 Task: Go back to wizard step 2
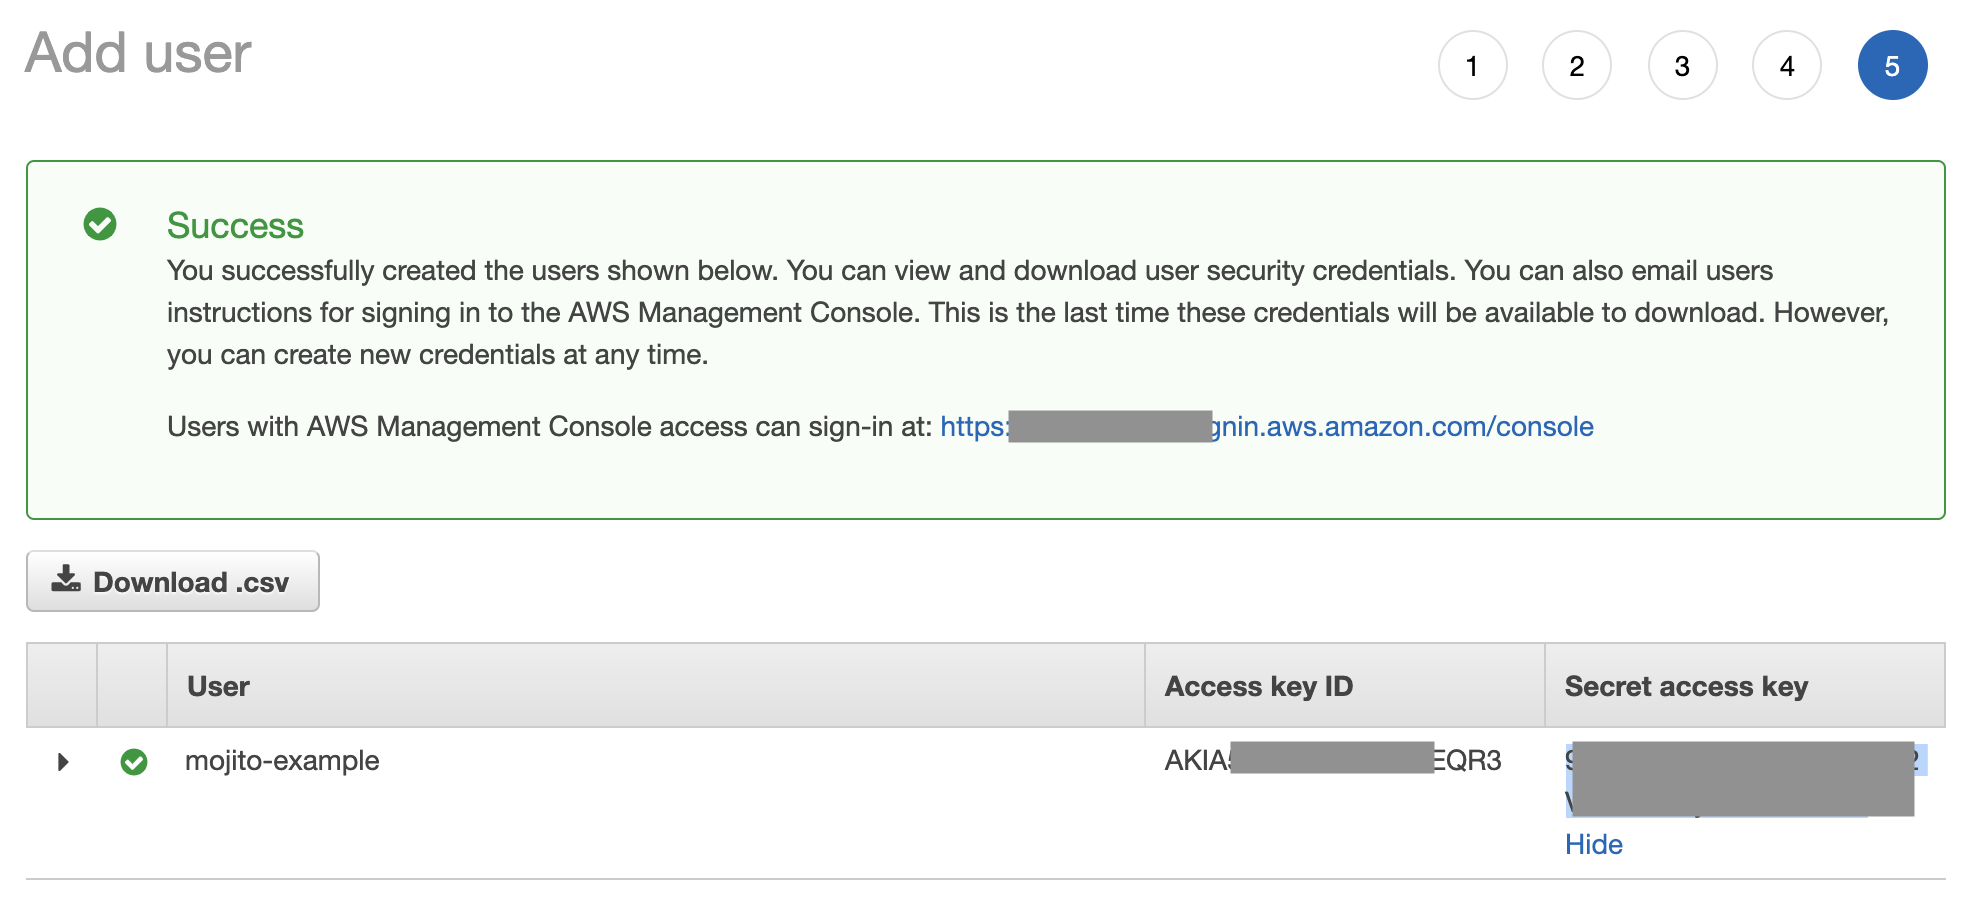click(1577, 66)
